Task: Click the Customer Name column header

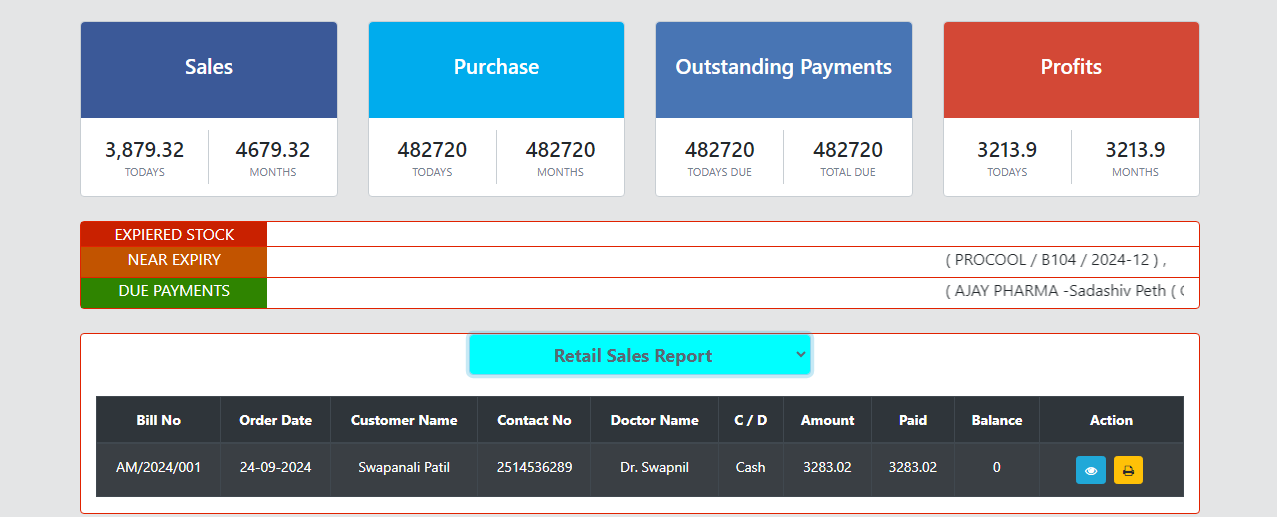Action: click(x=404, y=420)
